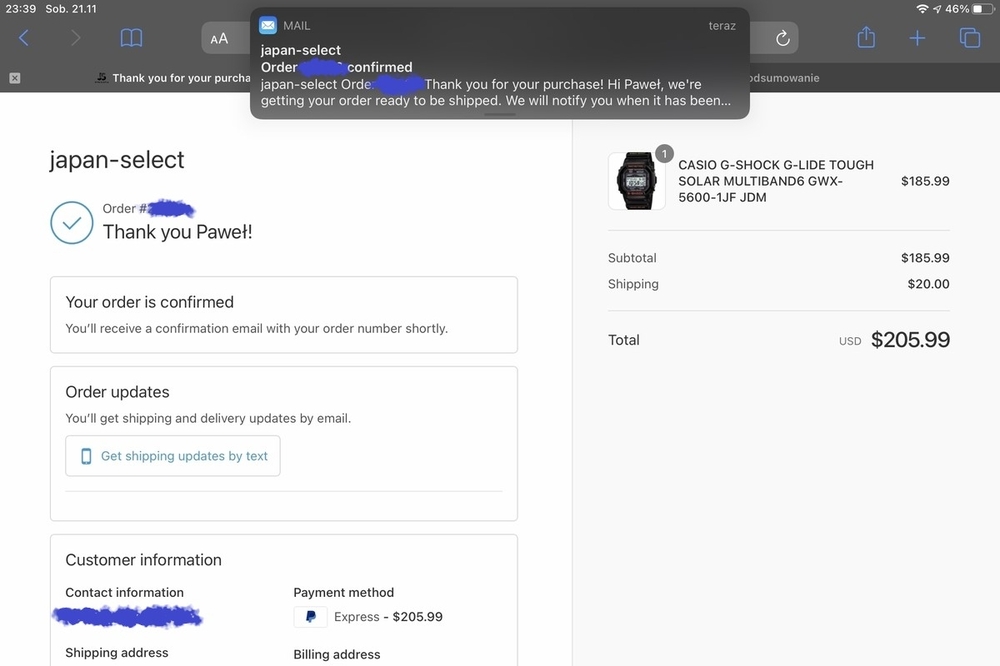Click 'Get shipping updates by text' button
1000x666 pixels.
(x=173, y=456)
